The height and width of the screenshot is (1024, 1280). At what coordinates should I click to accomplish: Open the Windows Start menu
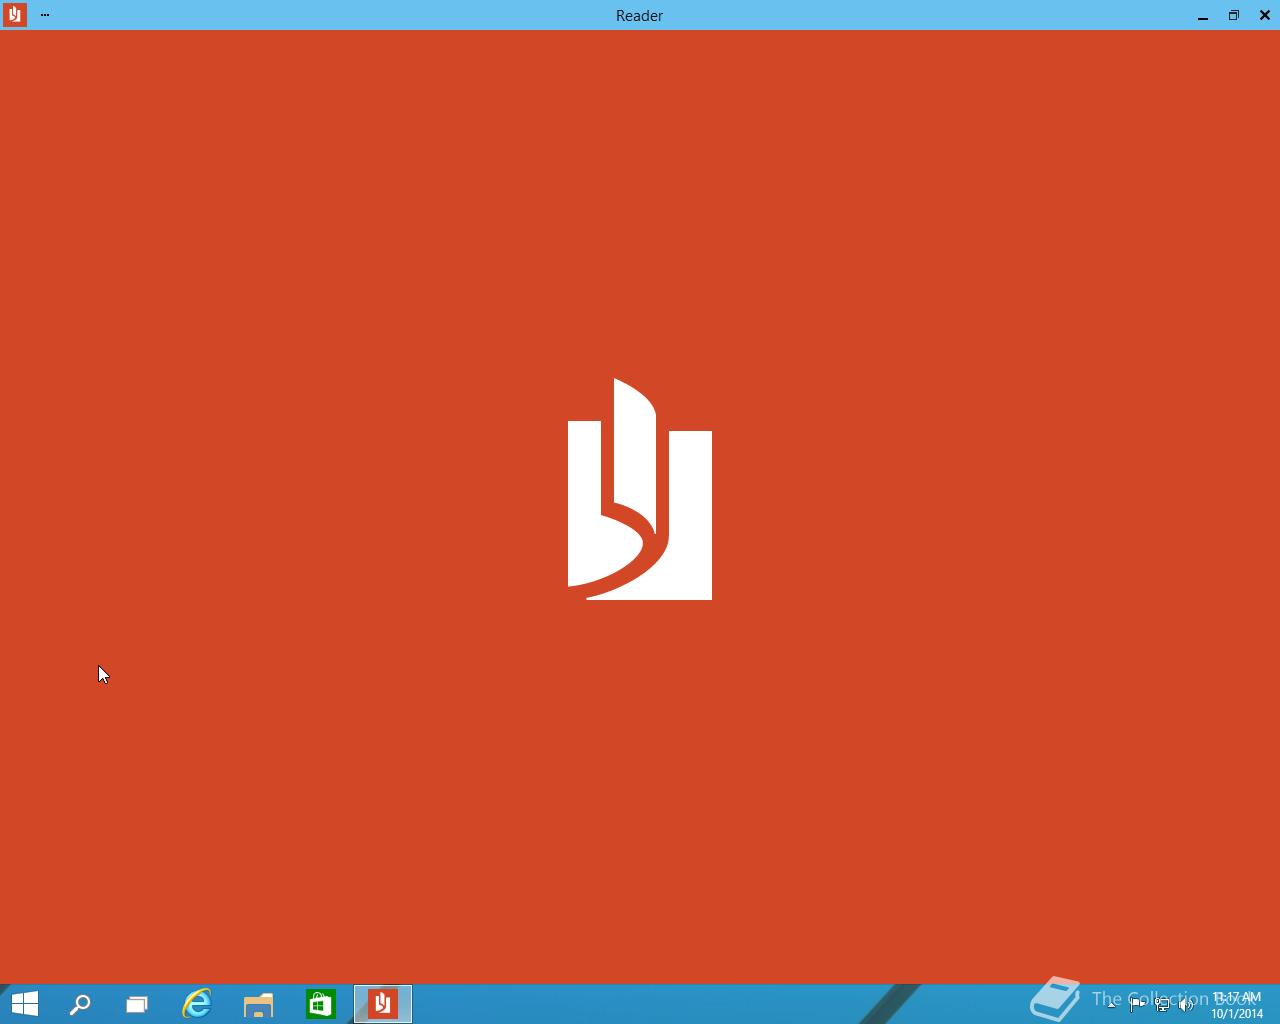(24, 1004)
